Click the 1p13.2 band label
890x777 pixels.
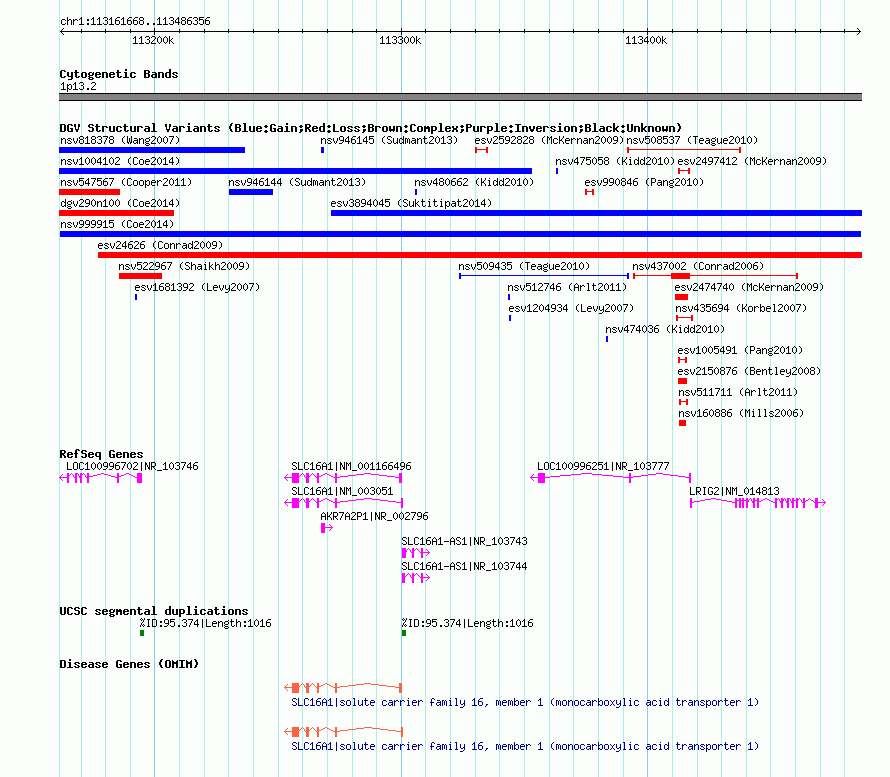pyautogui.click(x=78, y=86)
